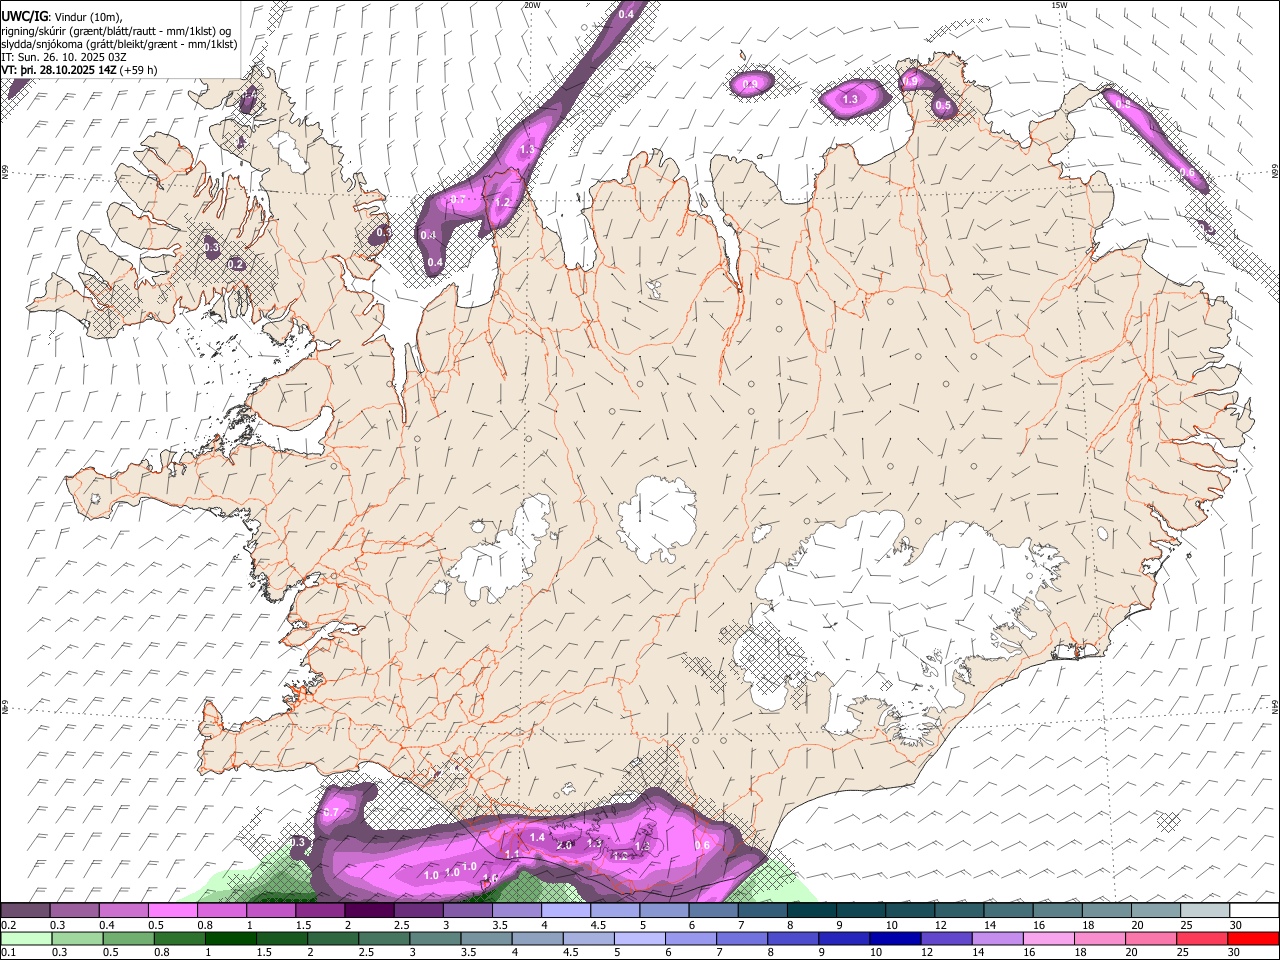Select lower-row green swatch starting at 0.5
Screen dimensions: 1280x960
pos(128,938)
